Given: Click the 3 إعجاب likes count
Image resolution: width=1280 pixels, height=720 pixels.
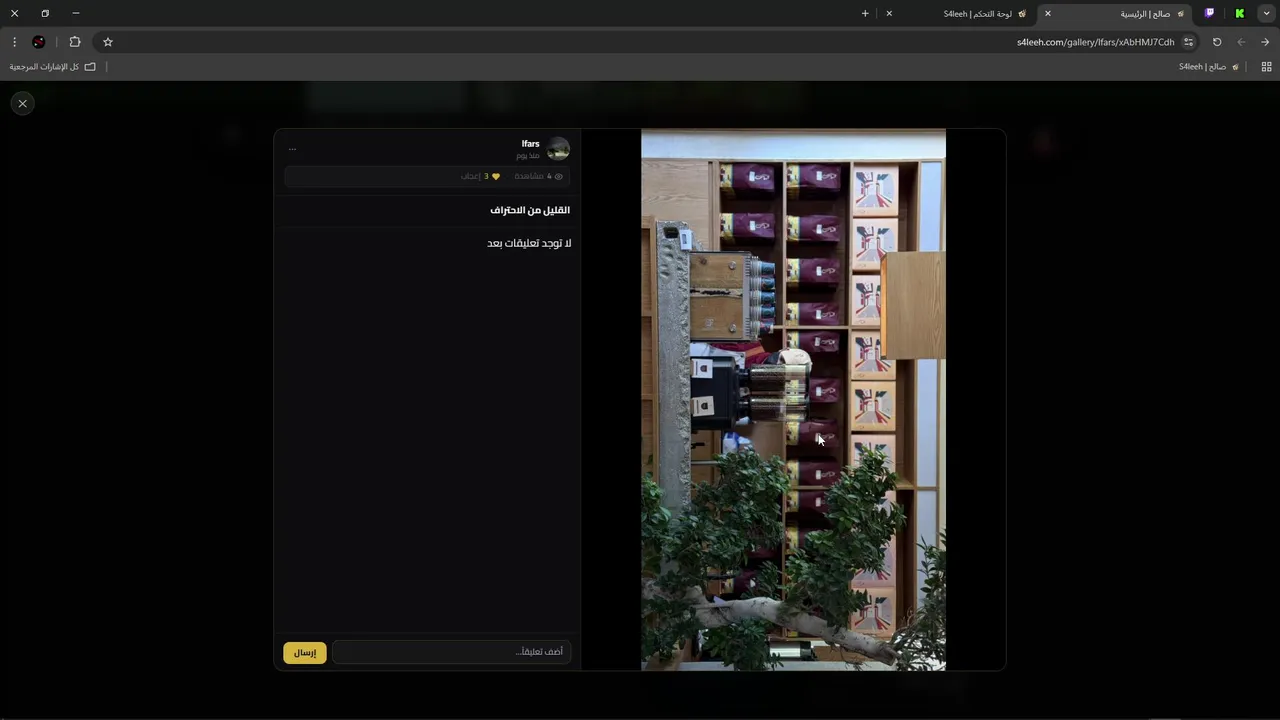Looking at the screenshot, I should coord(474,176).
